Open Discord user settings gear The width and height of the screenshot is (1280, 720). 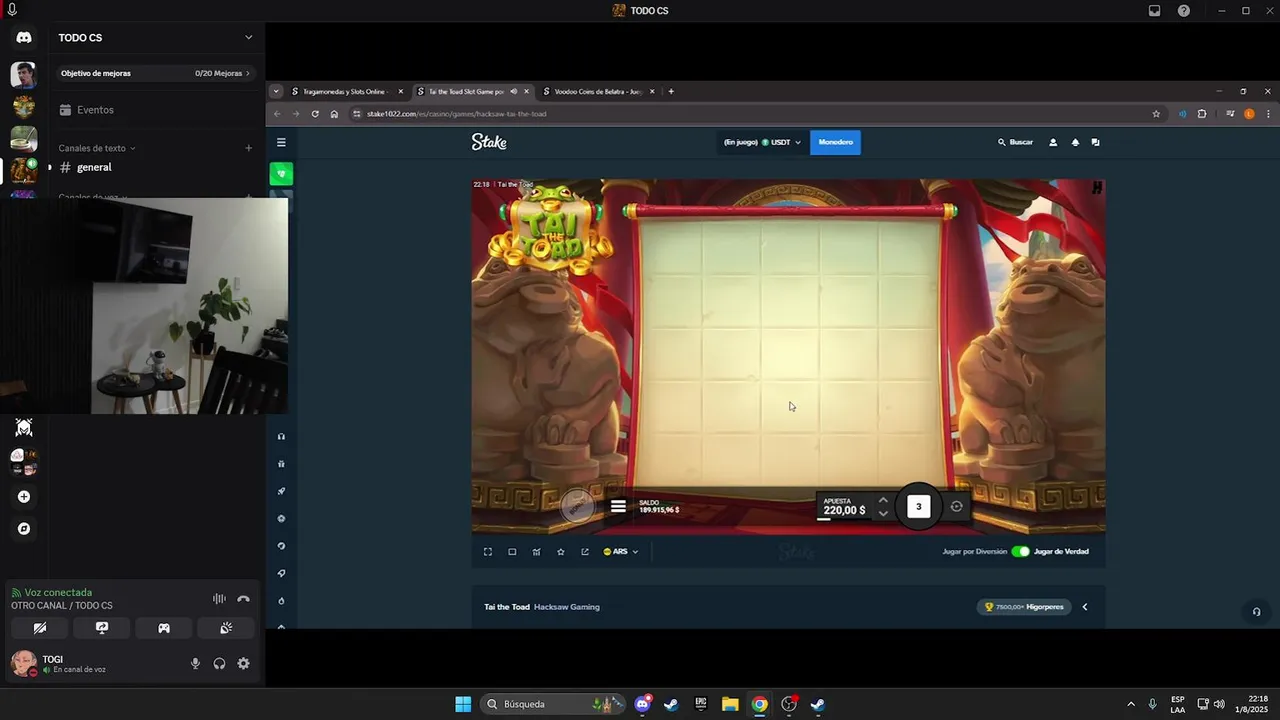(x=243, y=663)
